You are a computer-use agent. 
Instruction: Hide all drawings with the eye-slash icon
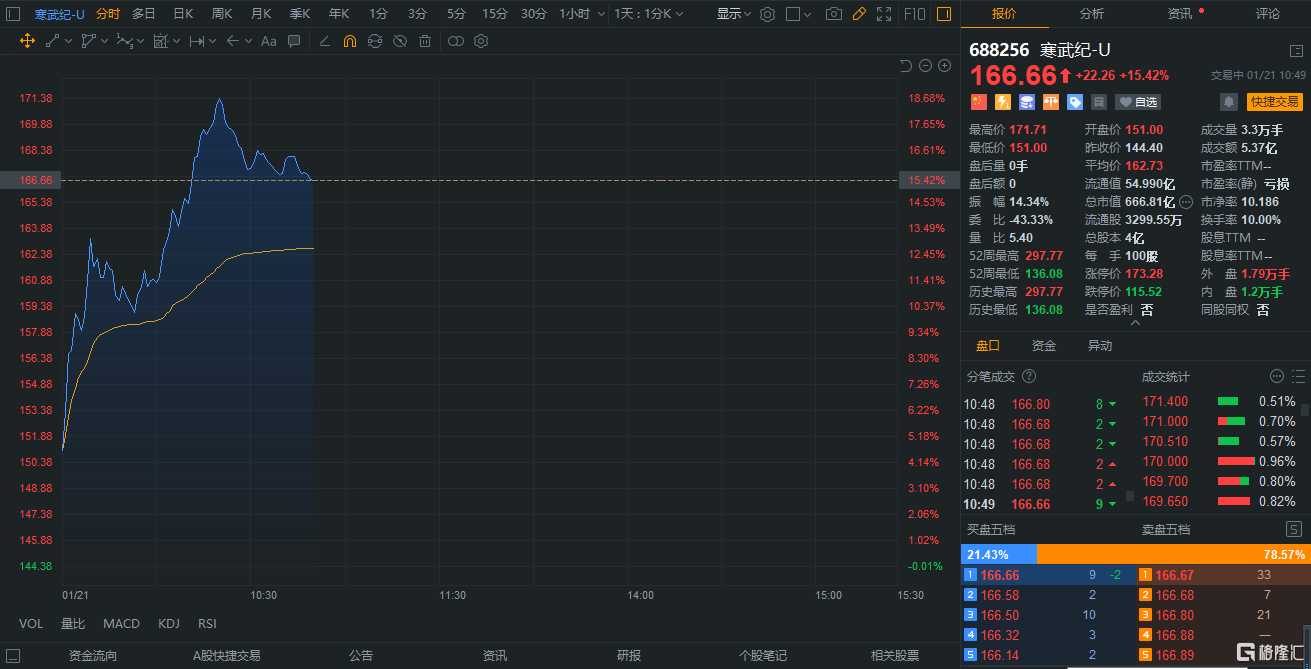399,41
